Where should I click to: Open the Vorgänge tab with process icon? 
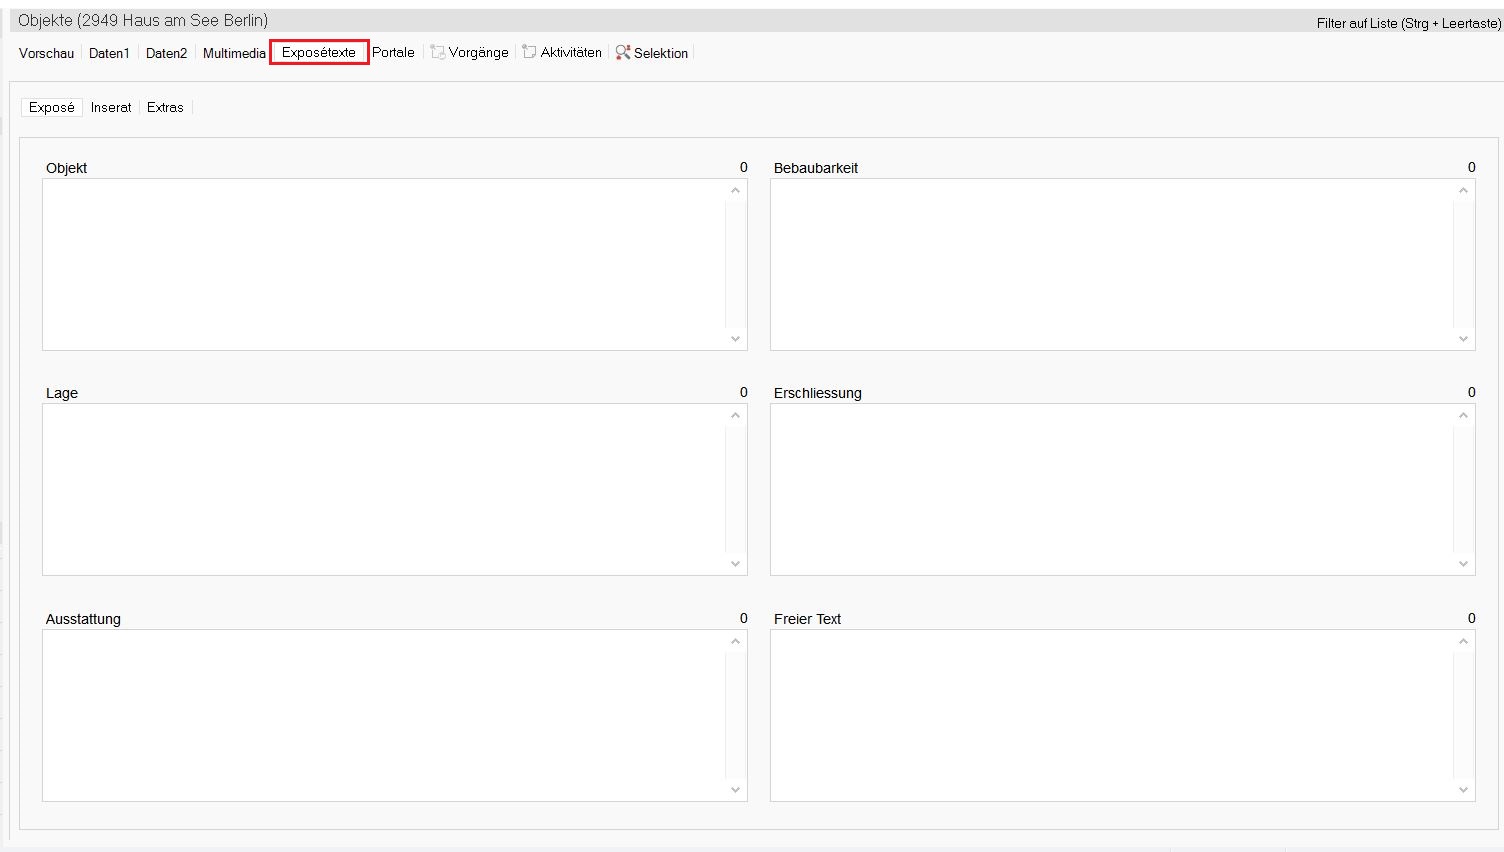tap(470, 53)
